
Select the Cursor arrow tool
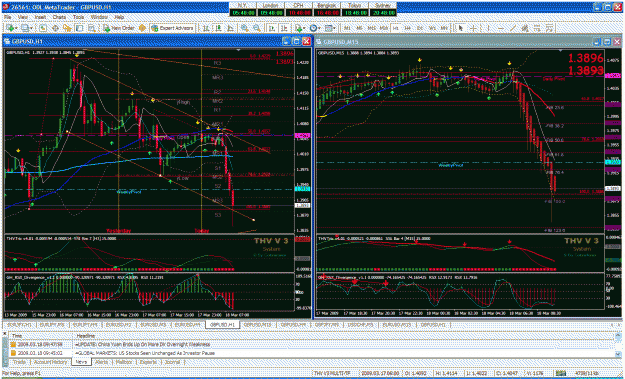(460, 28)
